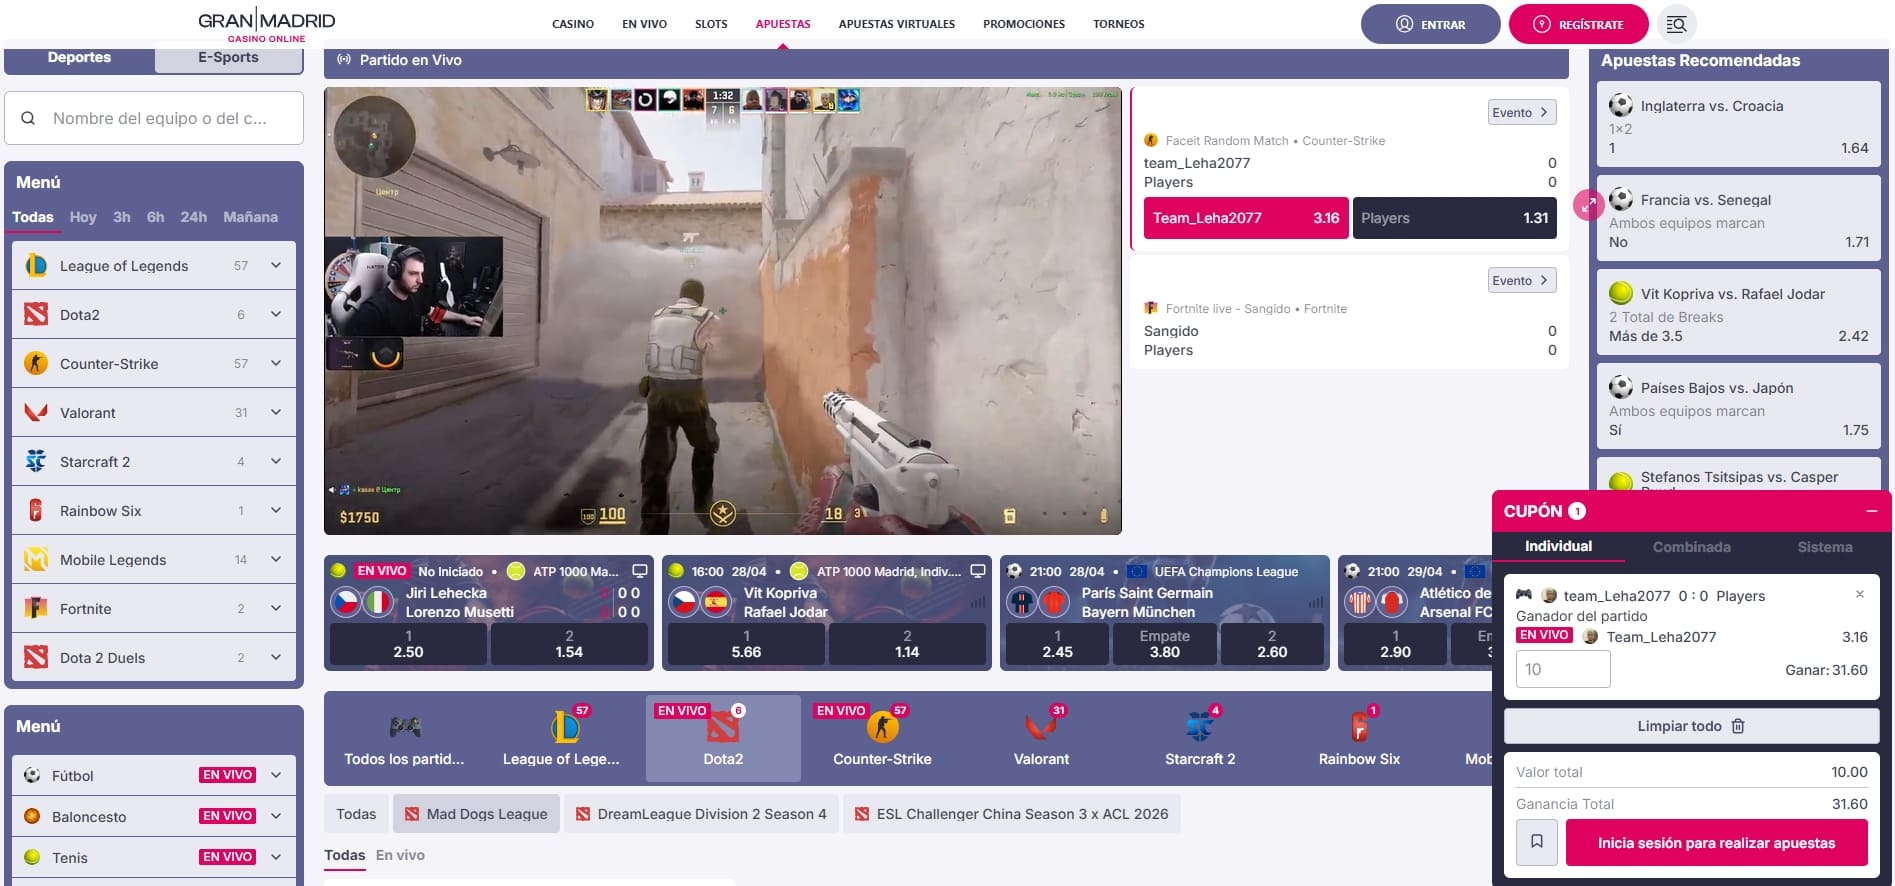Image resolution: width=1895 pixels, height=886 pixels.
Task: Click the Counter-Strike icon in the sidebar
Action: coord(36,364)
